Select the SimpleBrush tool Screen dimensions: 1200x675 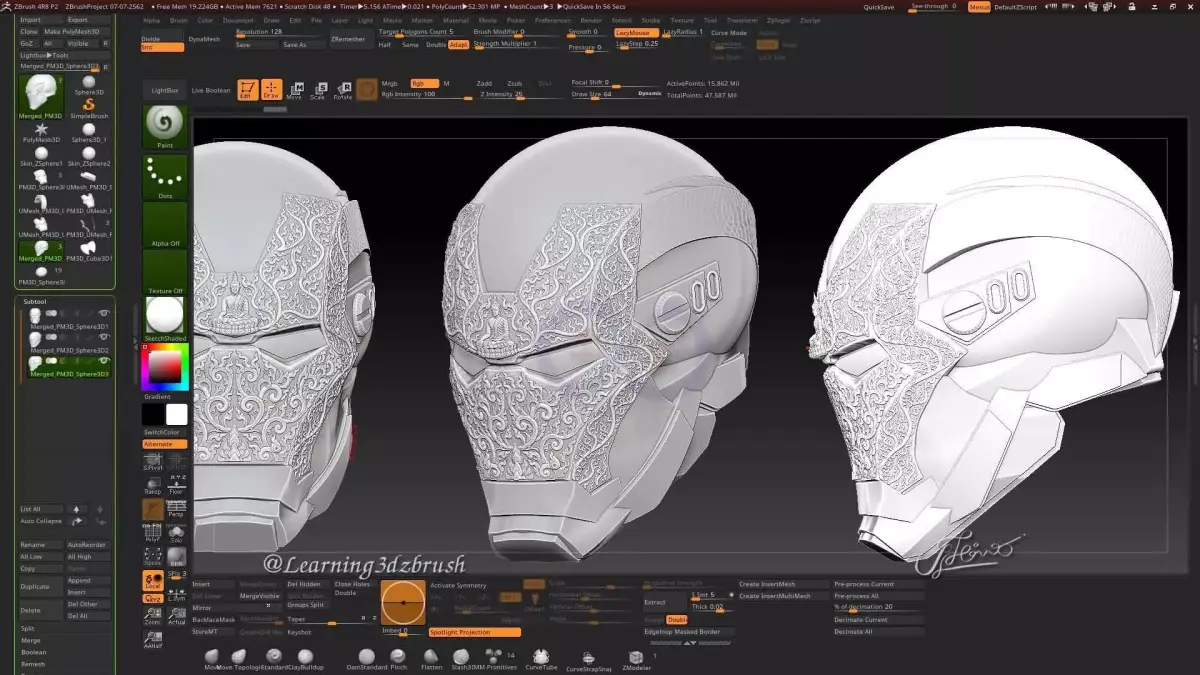(x=88, y=108)
